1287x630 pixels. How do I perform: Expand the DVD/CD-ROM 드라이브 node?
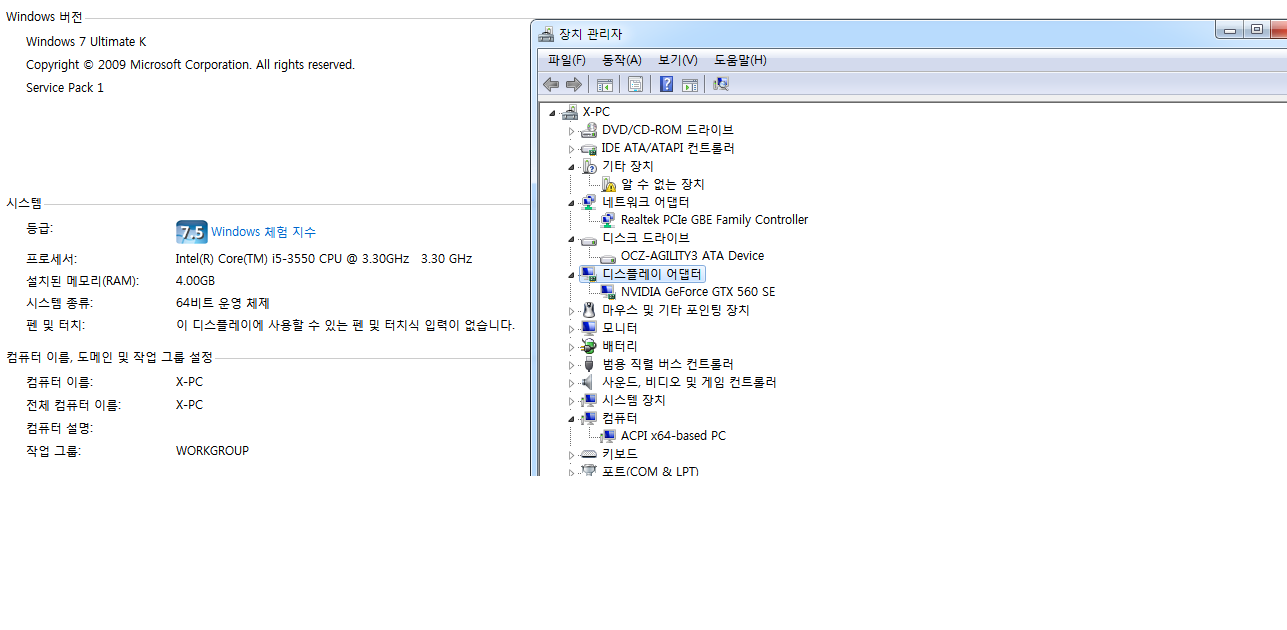click(572, 131)
